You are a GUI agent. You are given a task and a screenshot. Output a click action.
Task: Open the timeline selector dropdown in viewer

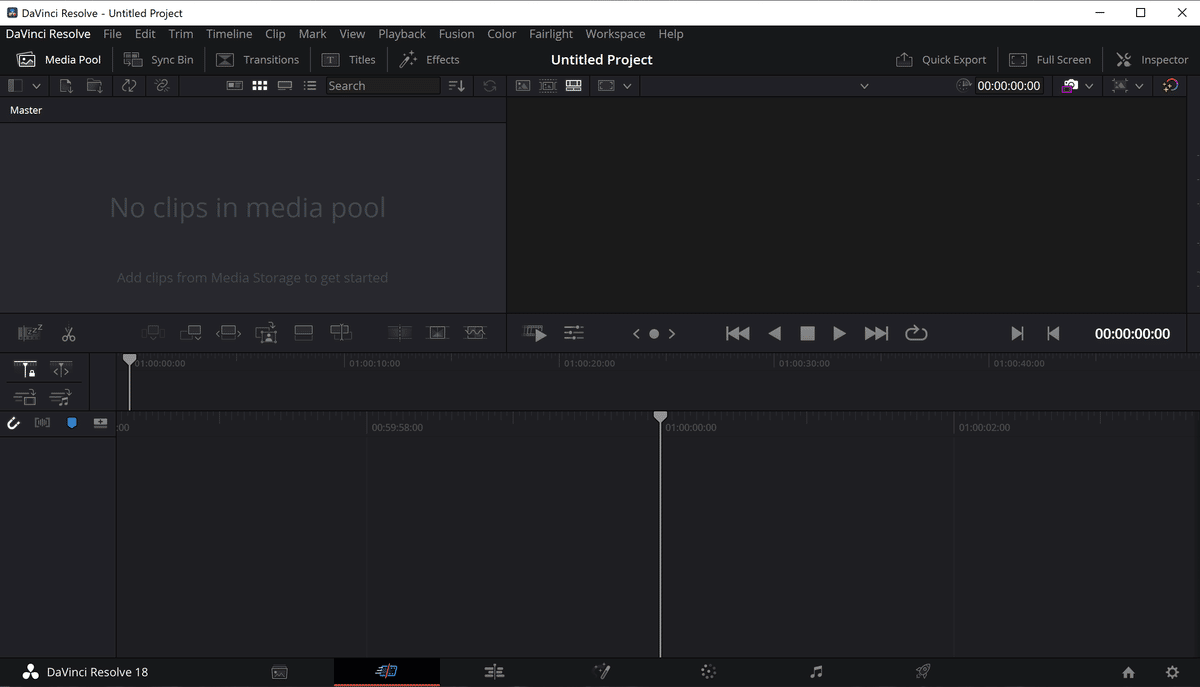[x=865, y=86]
